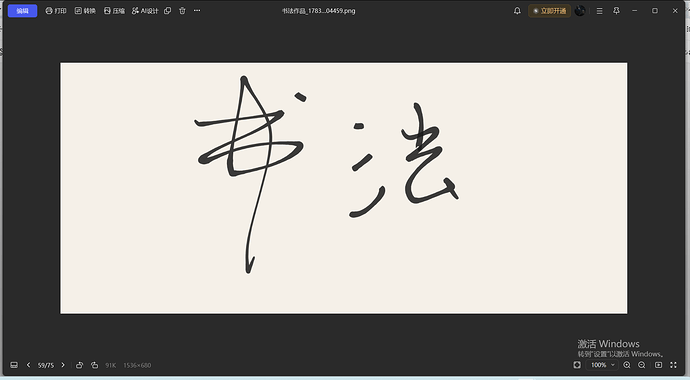Open the three-dots more options menu
The width and height of the screenshot is (690, 380).
[x=197, y=11]
